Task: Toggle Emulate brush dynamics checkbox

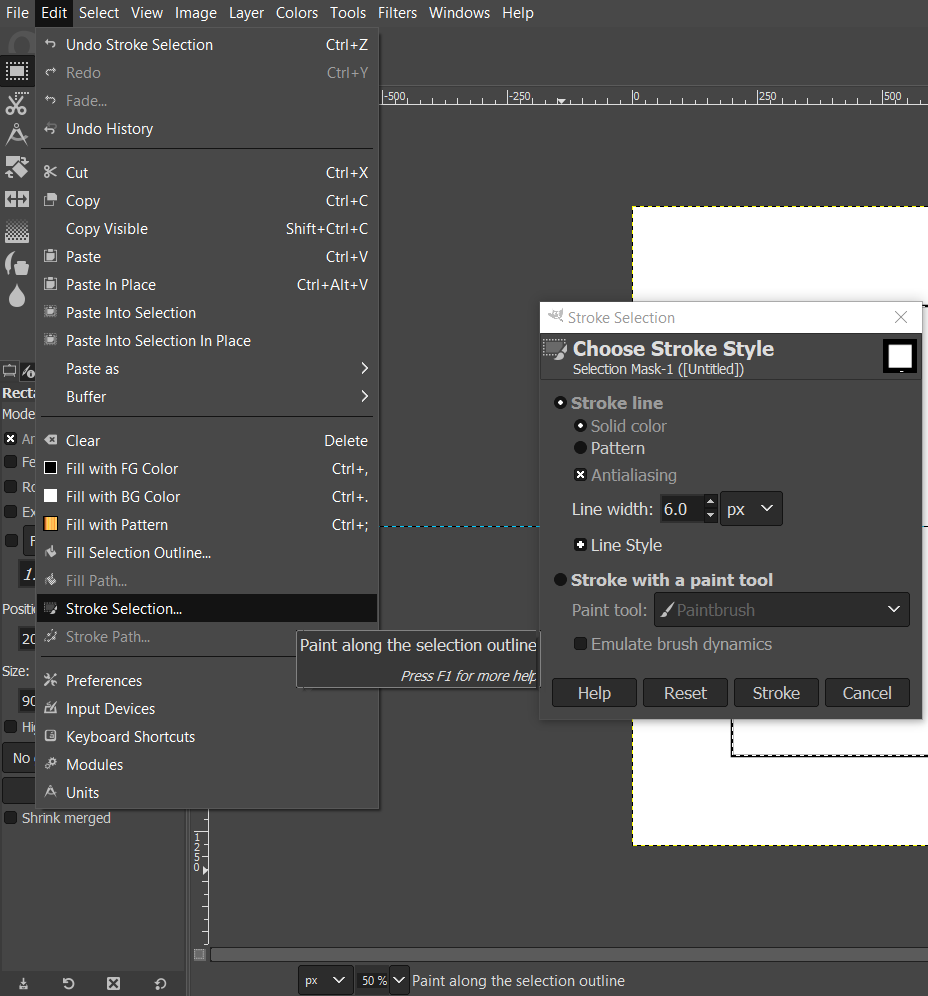Action: point(580,644)
